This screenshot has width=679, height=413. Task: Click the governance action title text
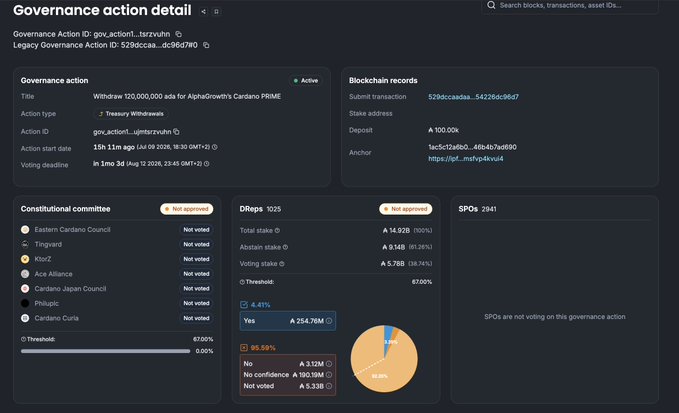point(187,96)
